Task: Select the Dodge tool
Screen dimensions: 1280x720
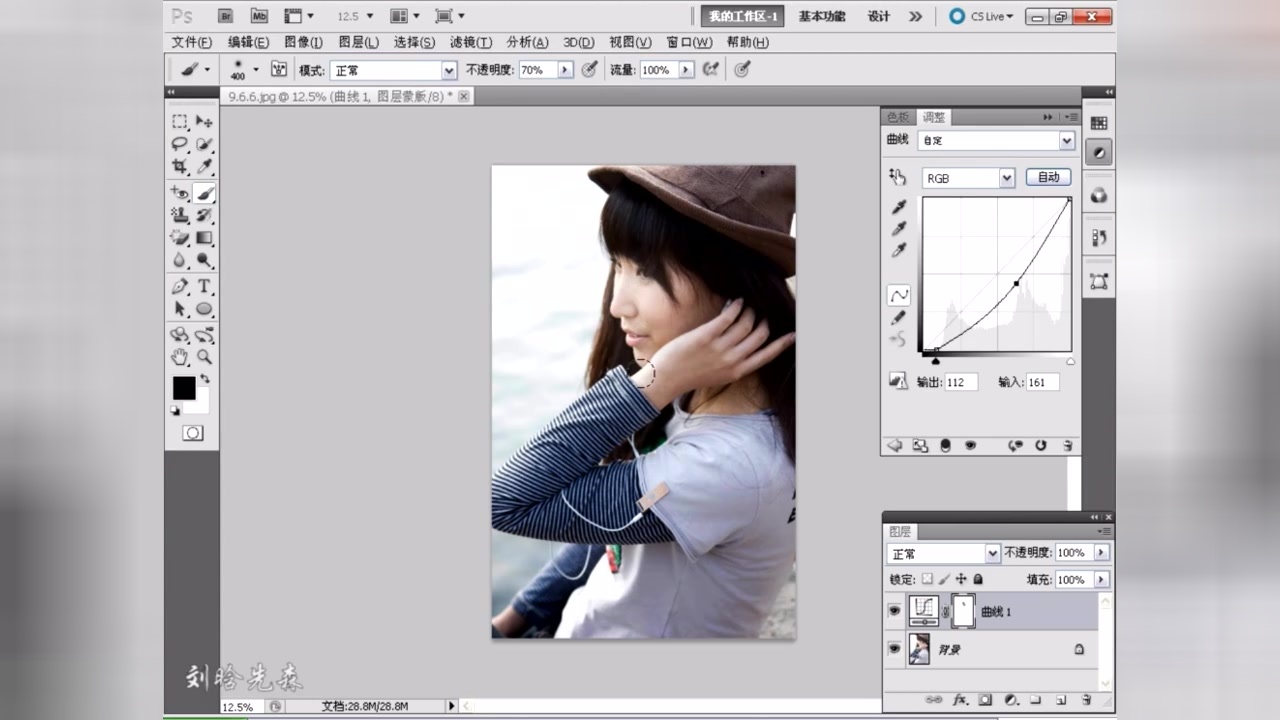Action: click(x=204, y=261)
